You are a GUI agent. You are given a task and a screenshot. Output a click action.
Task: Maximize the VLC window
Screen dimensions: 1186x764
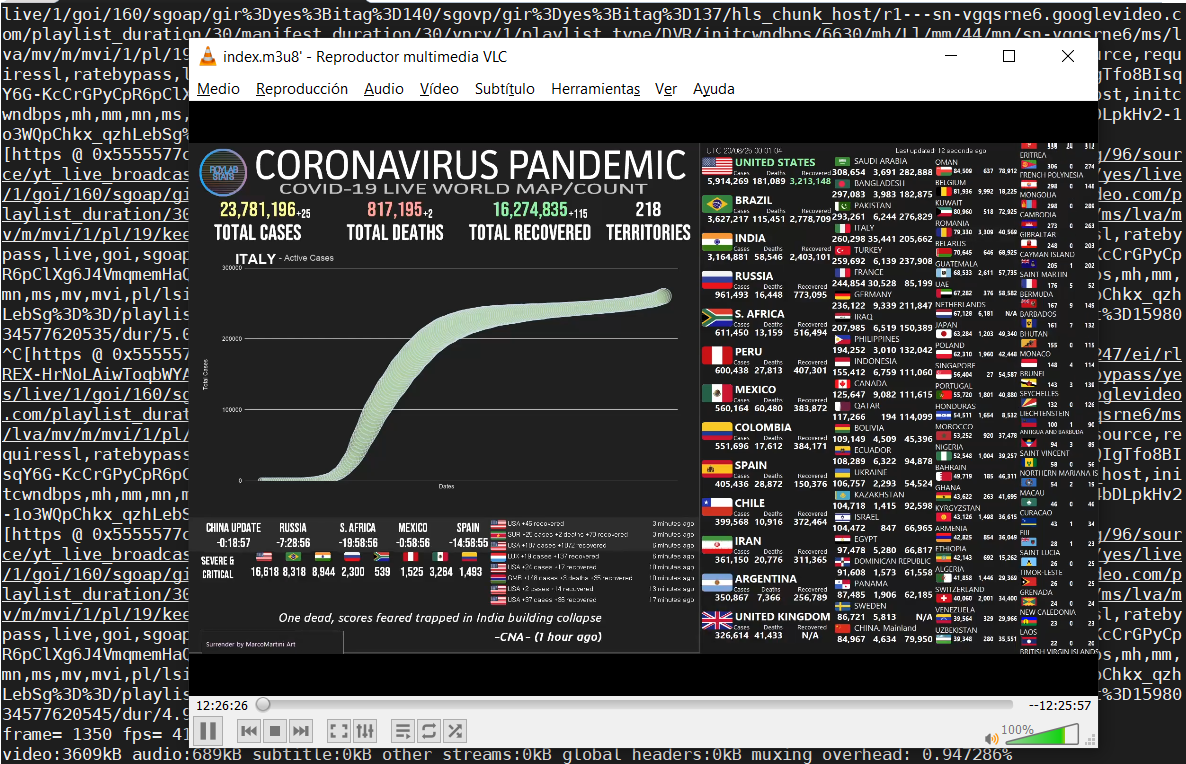pyautogui.click(x=1009, y=56)
